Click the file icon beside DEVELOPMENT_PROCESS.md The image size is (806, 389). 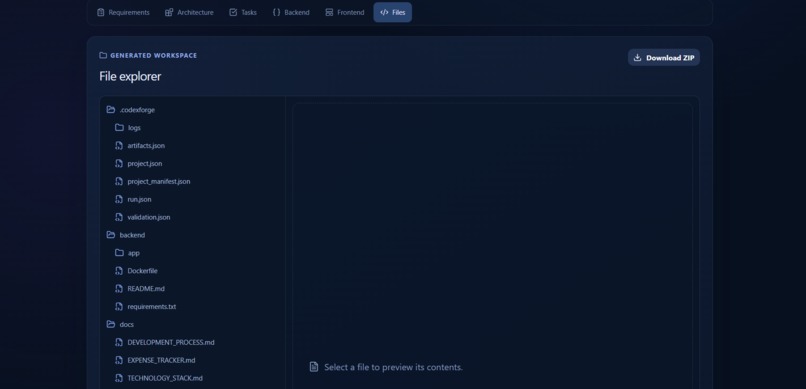(x=119, y=342)
